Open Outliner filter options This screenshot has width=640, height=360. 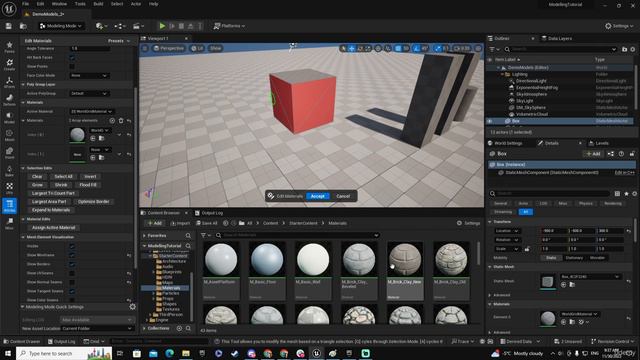pos(494,49)
